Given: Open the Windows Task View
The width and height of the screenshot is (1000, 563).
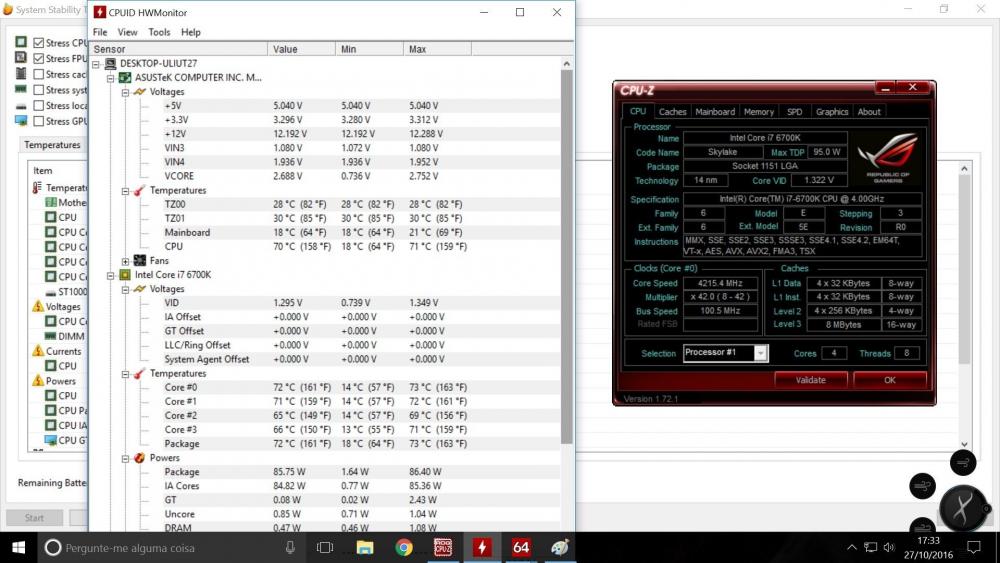Looking at the screenshot, I should [325, 547].
